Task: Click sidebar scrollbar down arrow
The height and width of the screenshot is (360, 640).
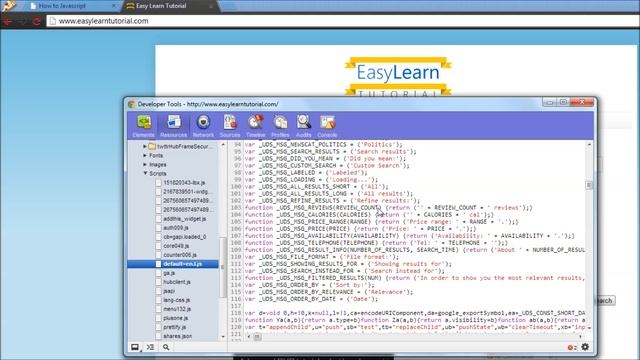Action: tap(223, 337)
